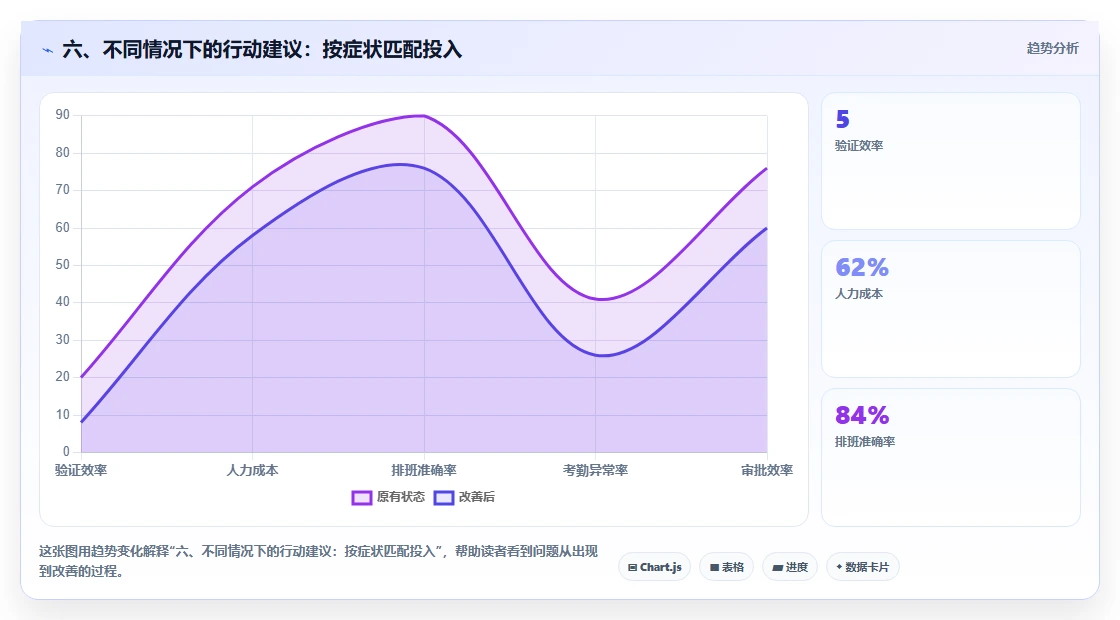Click the 62% value text
This screenshot has height=620, width=1120.
[862, 268]
